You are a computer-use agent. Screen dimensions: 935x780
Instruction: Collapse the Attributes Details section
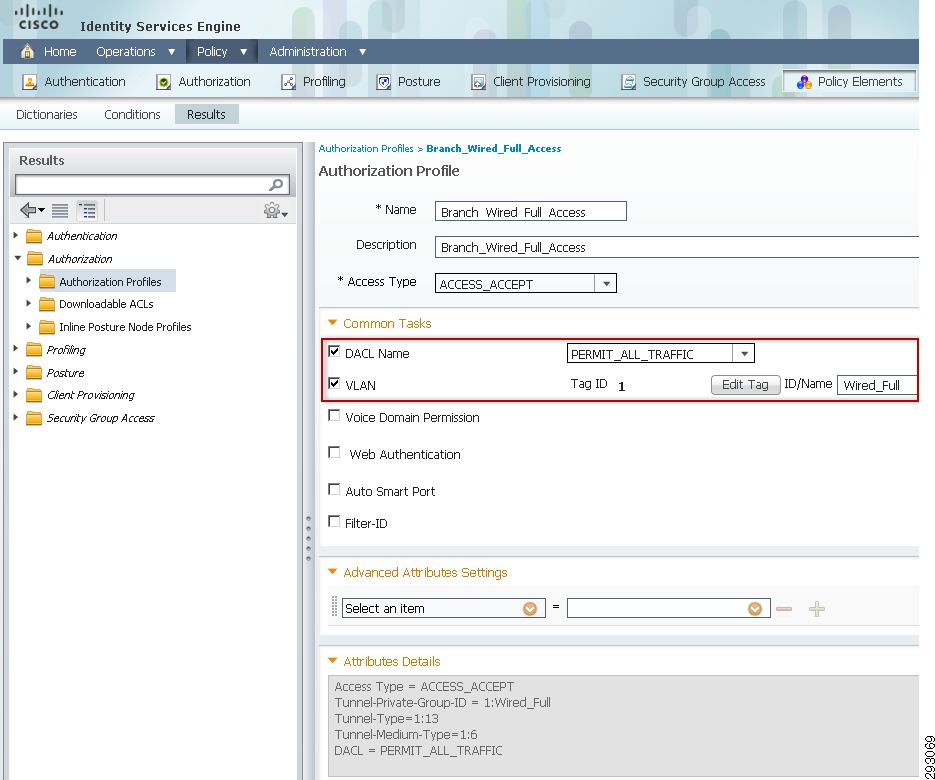click(x=333, y=661)
